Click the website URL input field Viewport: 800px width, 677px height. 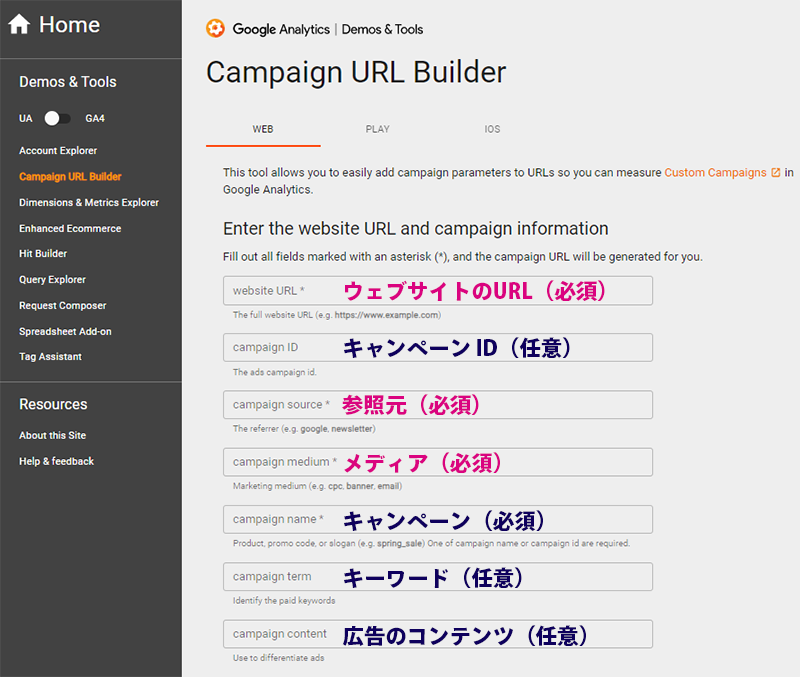point(438,291)
